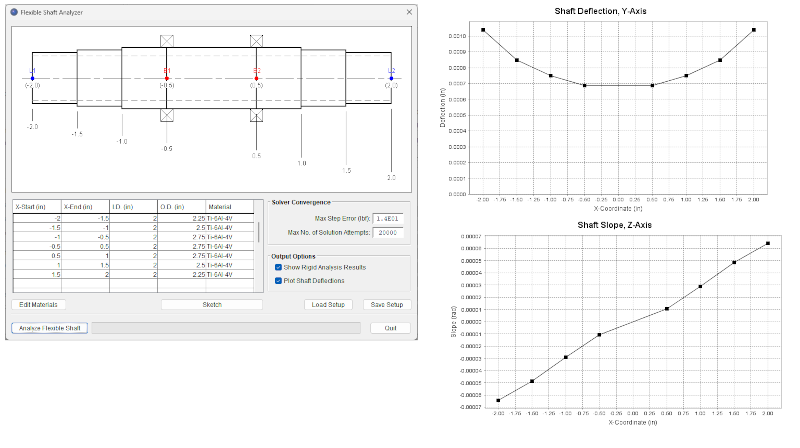The image size is (800, 448).
Task: Click the Flexible Shaft Analyzer title icon
Action: pos(13,9)
